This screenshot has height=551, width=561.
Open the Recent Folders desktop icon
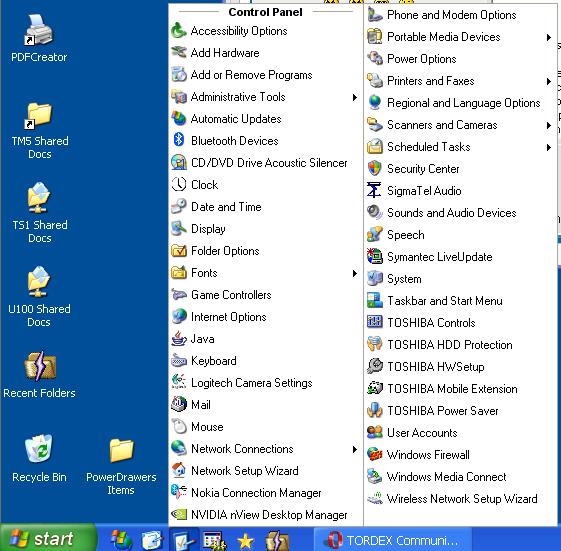point(39,375)
